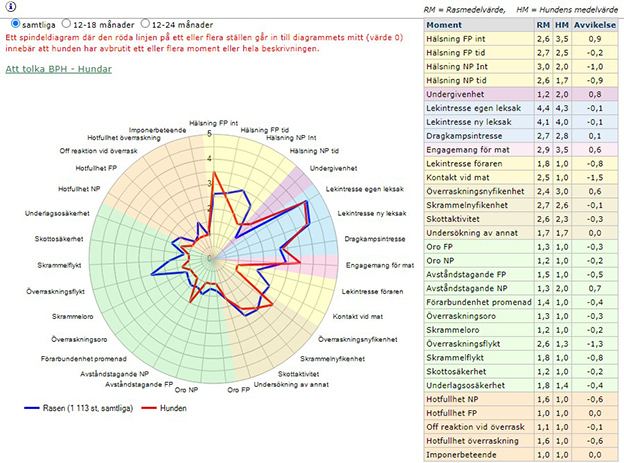Click the Överraskningsoro table row

[521, 316]
